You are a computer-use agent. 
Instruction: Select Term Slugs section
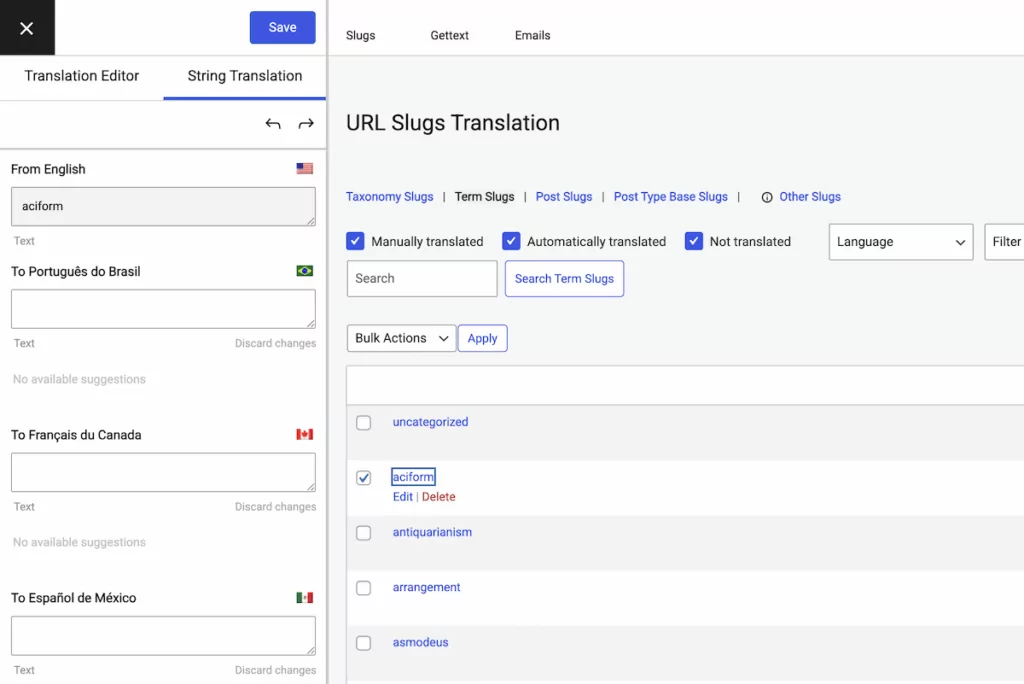tap(485, 197)
